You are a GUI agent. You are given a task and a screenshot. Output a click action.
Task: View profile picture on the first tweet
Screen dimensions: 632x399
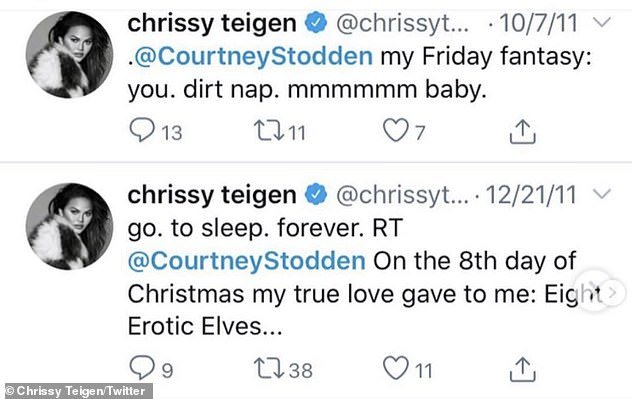pos(69,54)
